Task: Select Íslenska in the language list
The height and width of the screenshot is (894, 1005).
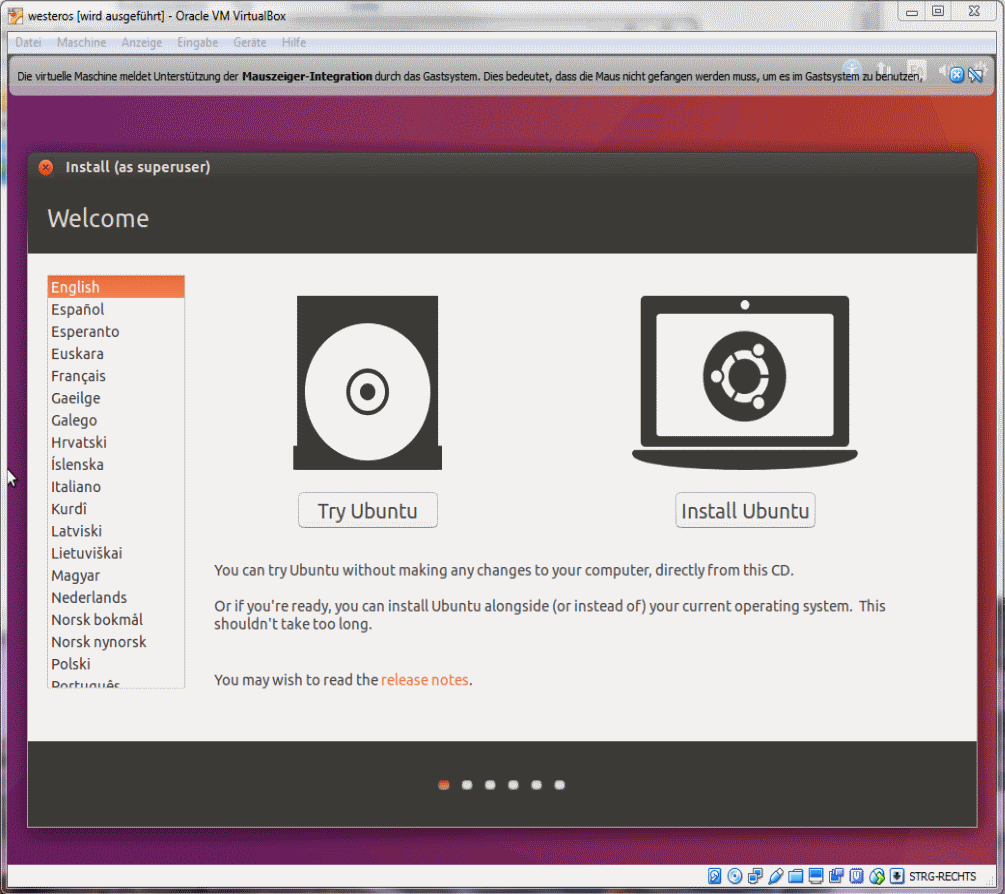Action: [116, 465]
